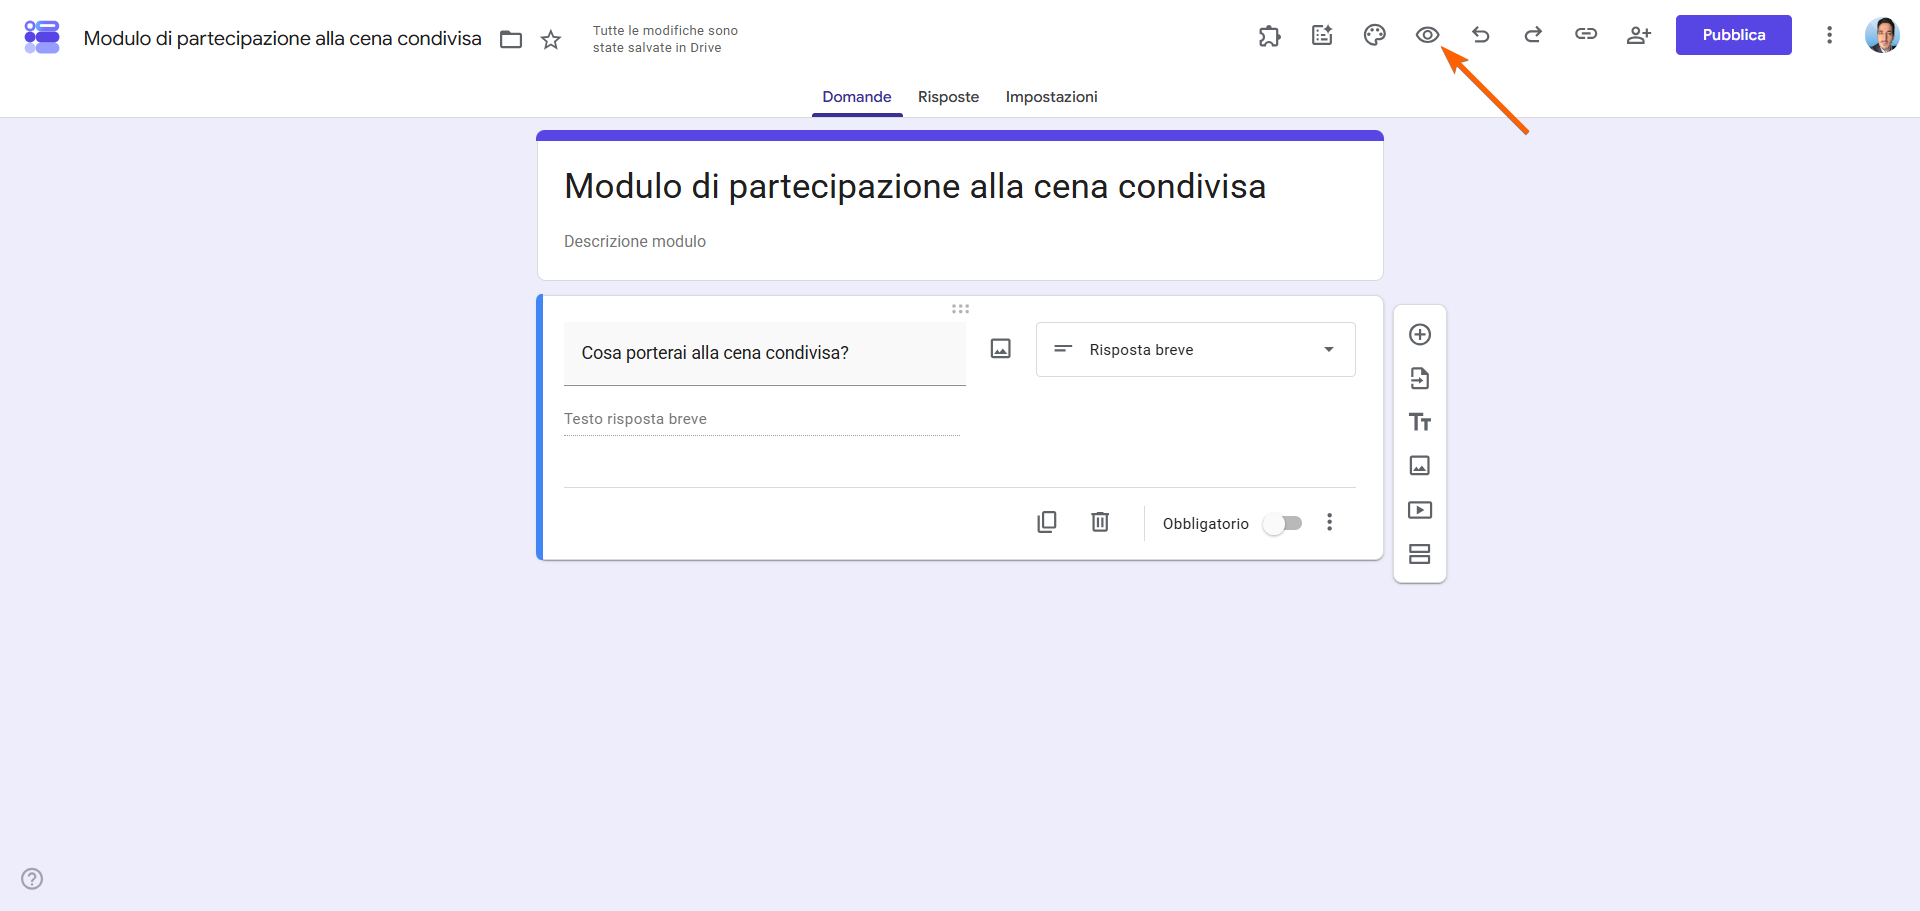This screenshot has height=911, width=1920.
Task: Open the AI form suggestions icon
Action: [x=1322, y=35]
